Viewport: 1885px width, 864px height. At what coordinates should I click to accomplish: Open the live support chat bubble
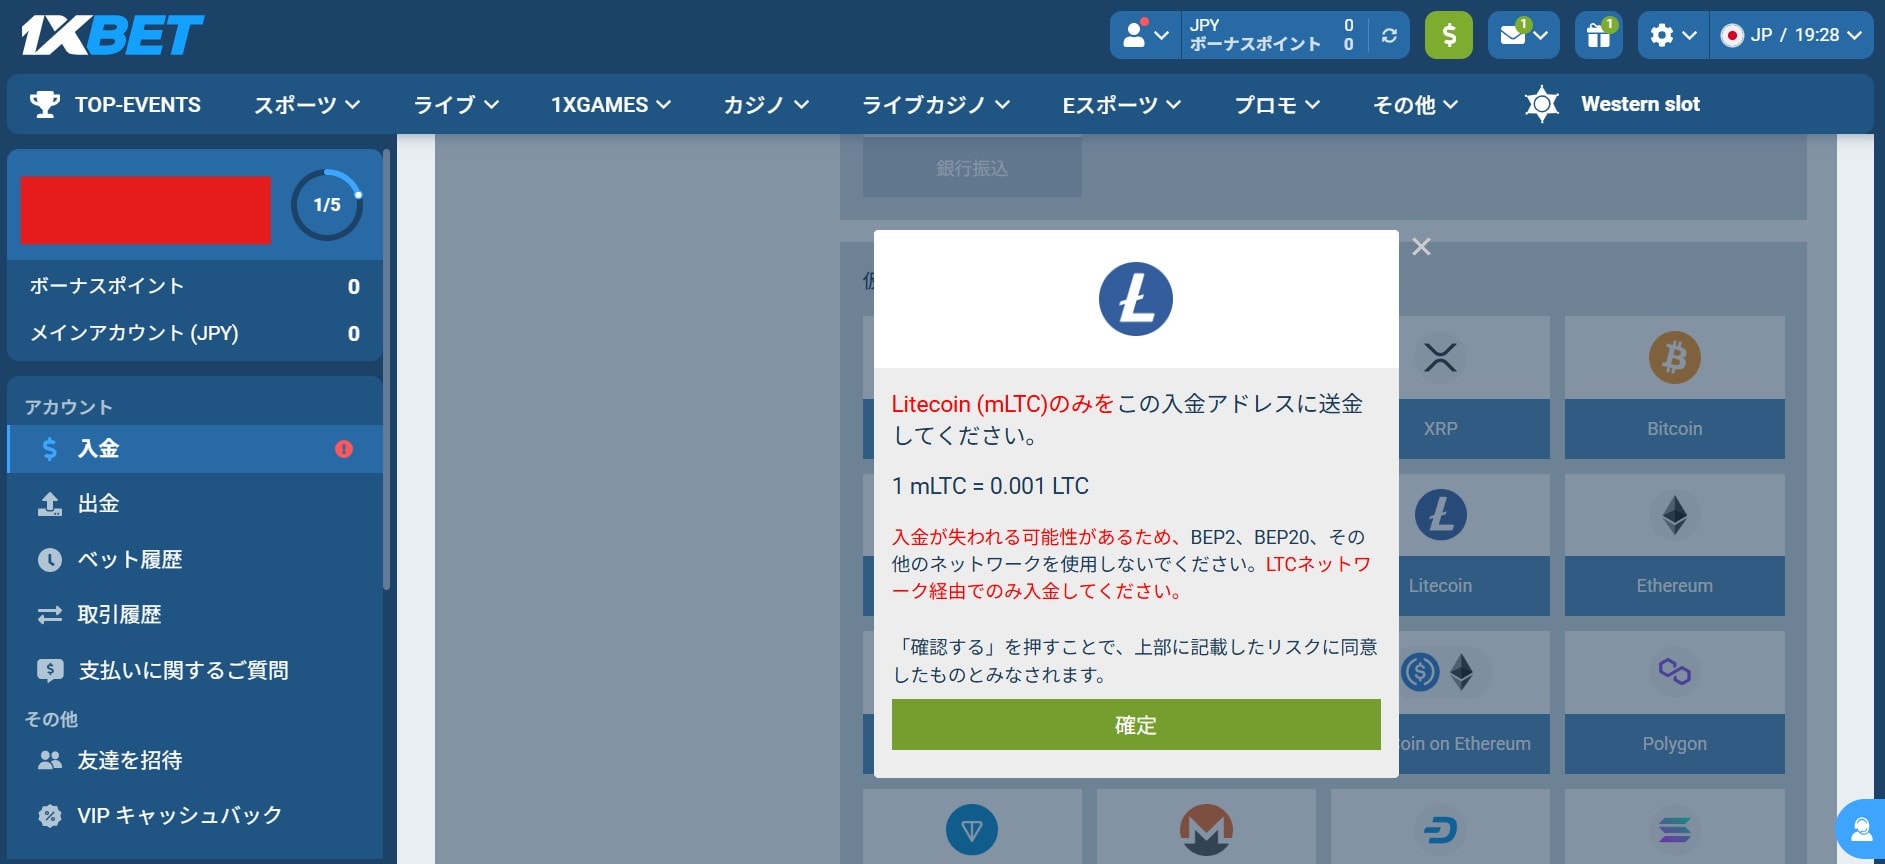(1862, 829)
